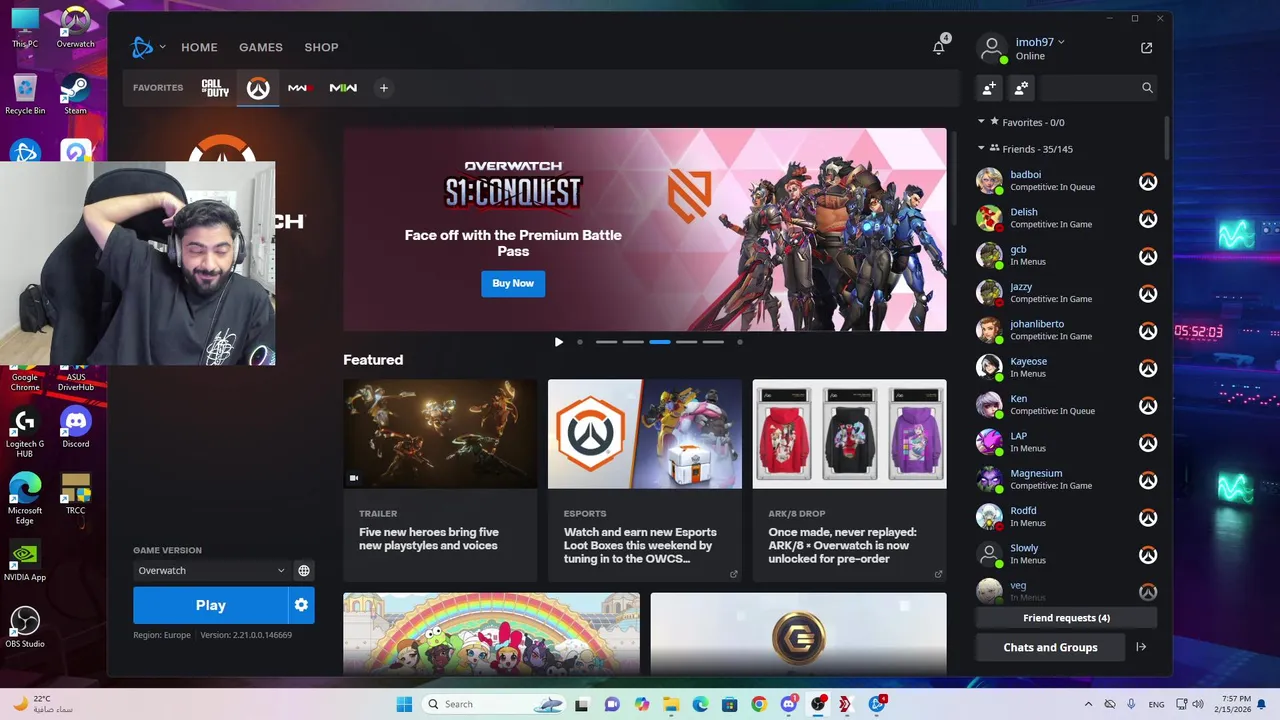Click Overwatch icon beside Kayeose
1280x720 pixels.
pos(1148,368)
